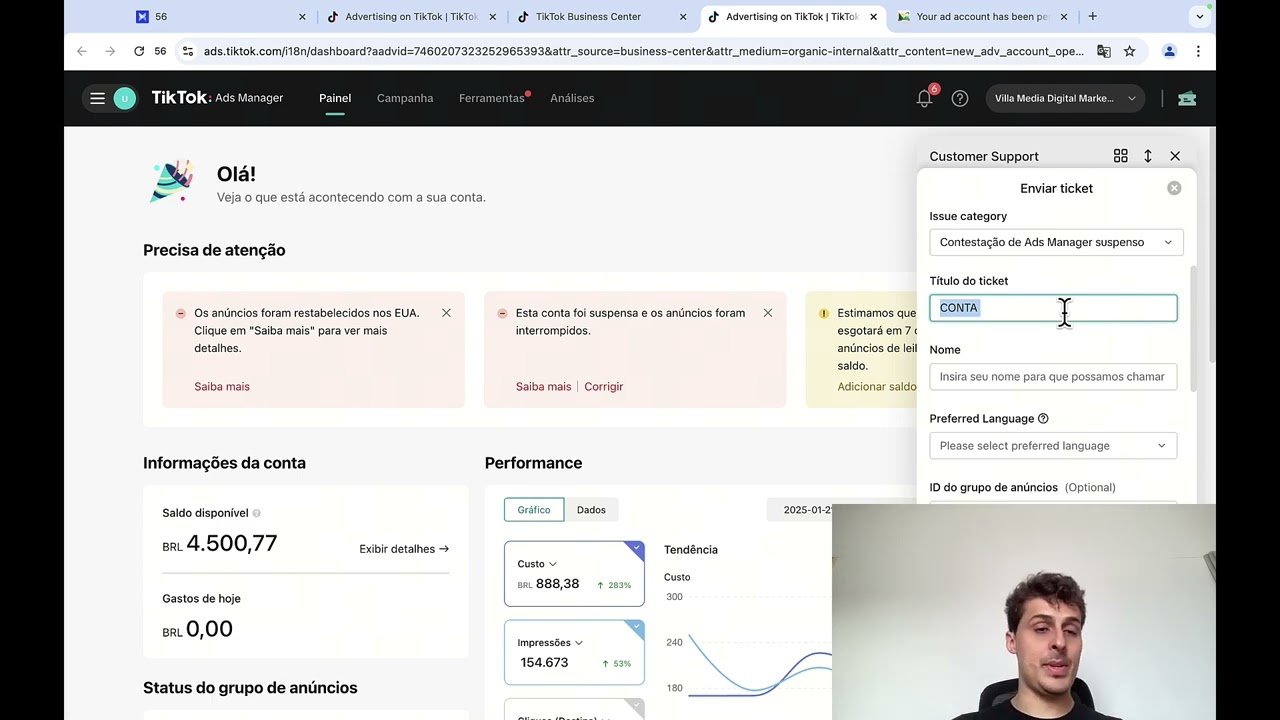Click the help icon beside Preferred Language

[1043, 419]
